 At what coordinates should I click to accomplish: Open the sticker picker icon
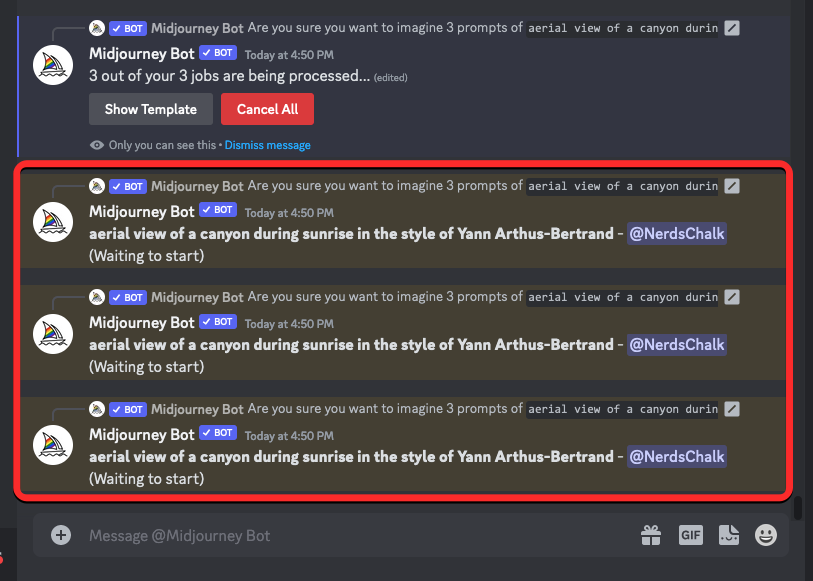(x=728, y=535)
